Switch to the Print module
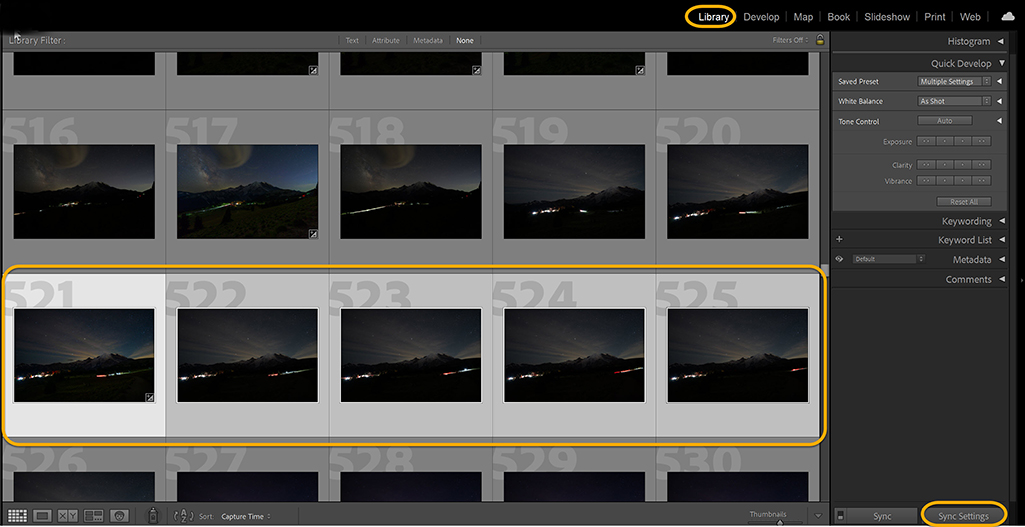Viewport: 1025px width, 527px height. [935, 17]
